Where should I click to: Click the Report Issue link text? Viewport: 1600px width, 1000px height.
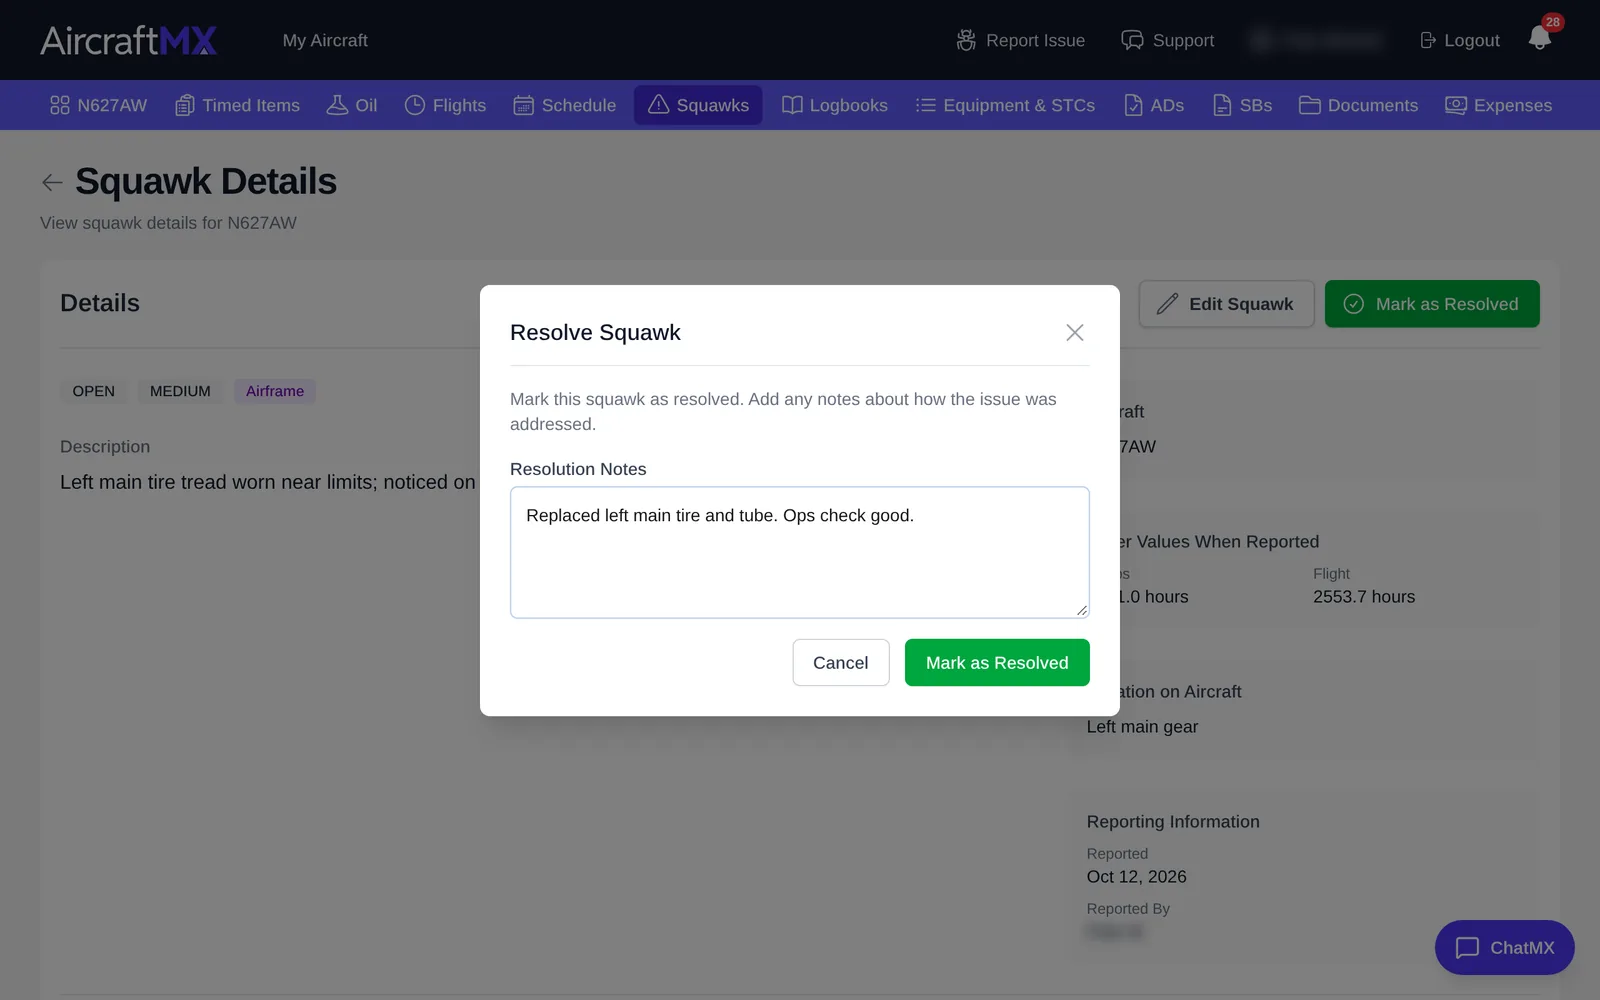1035,40
